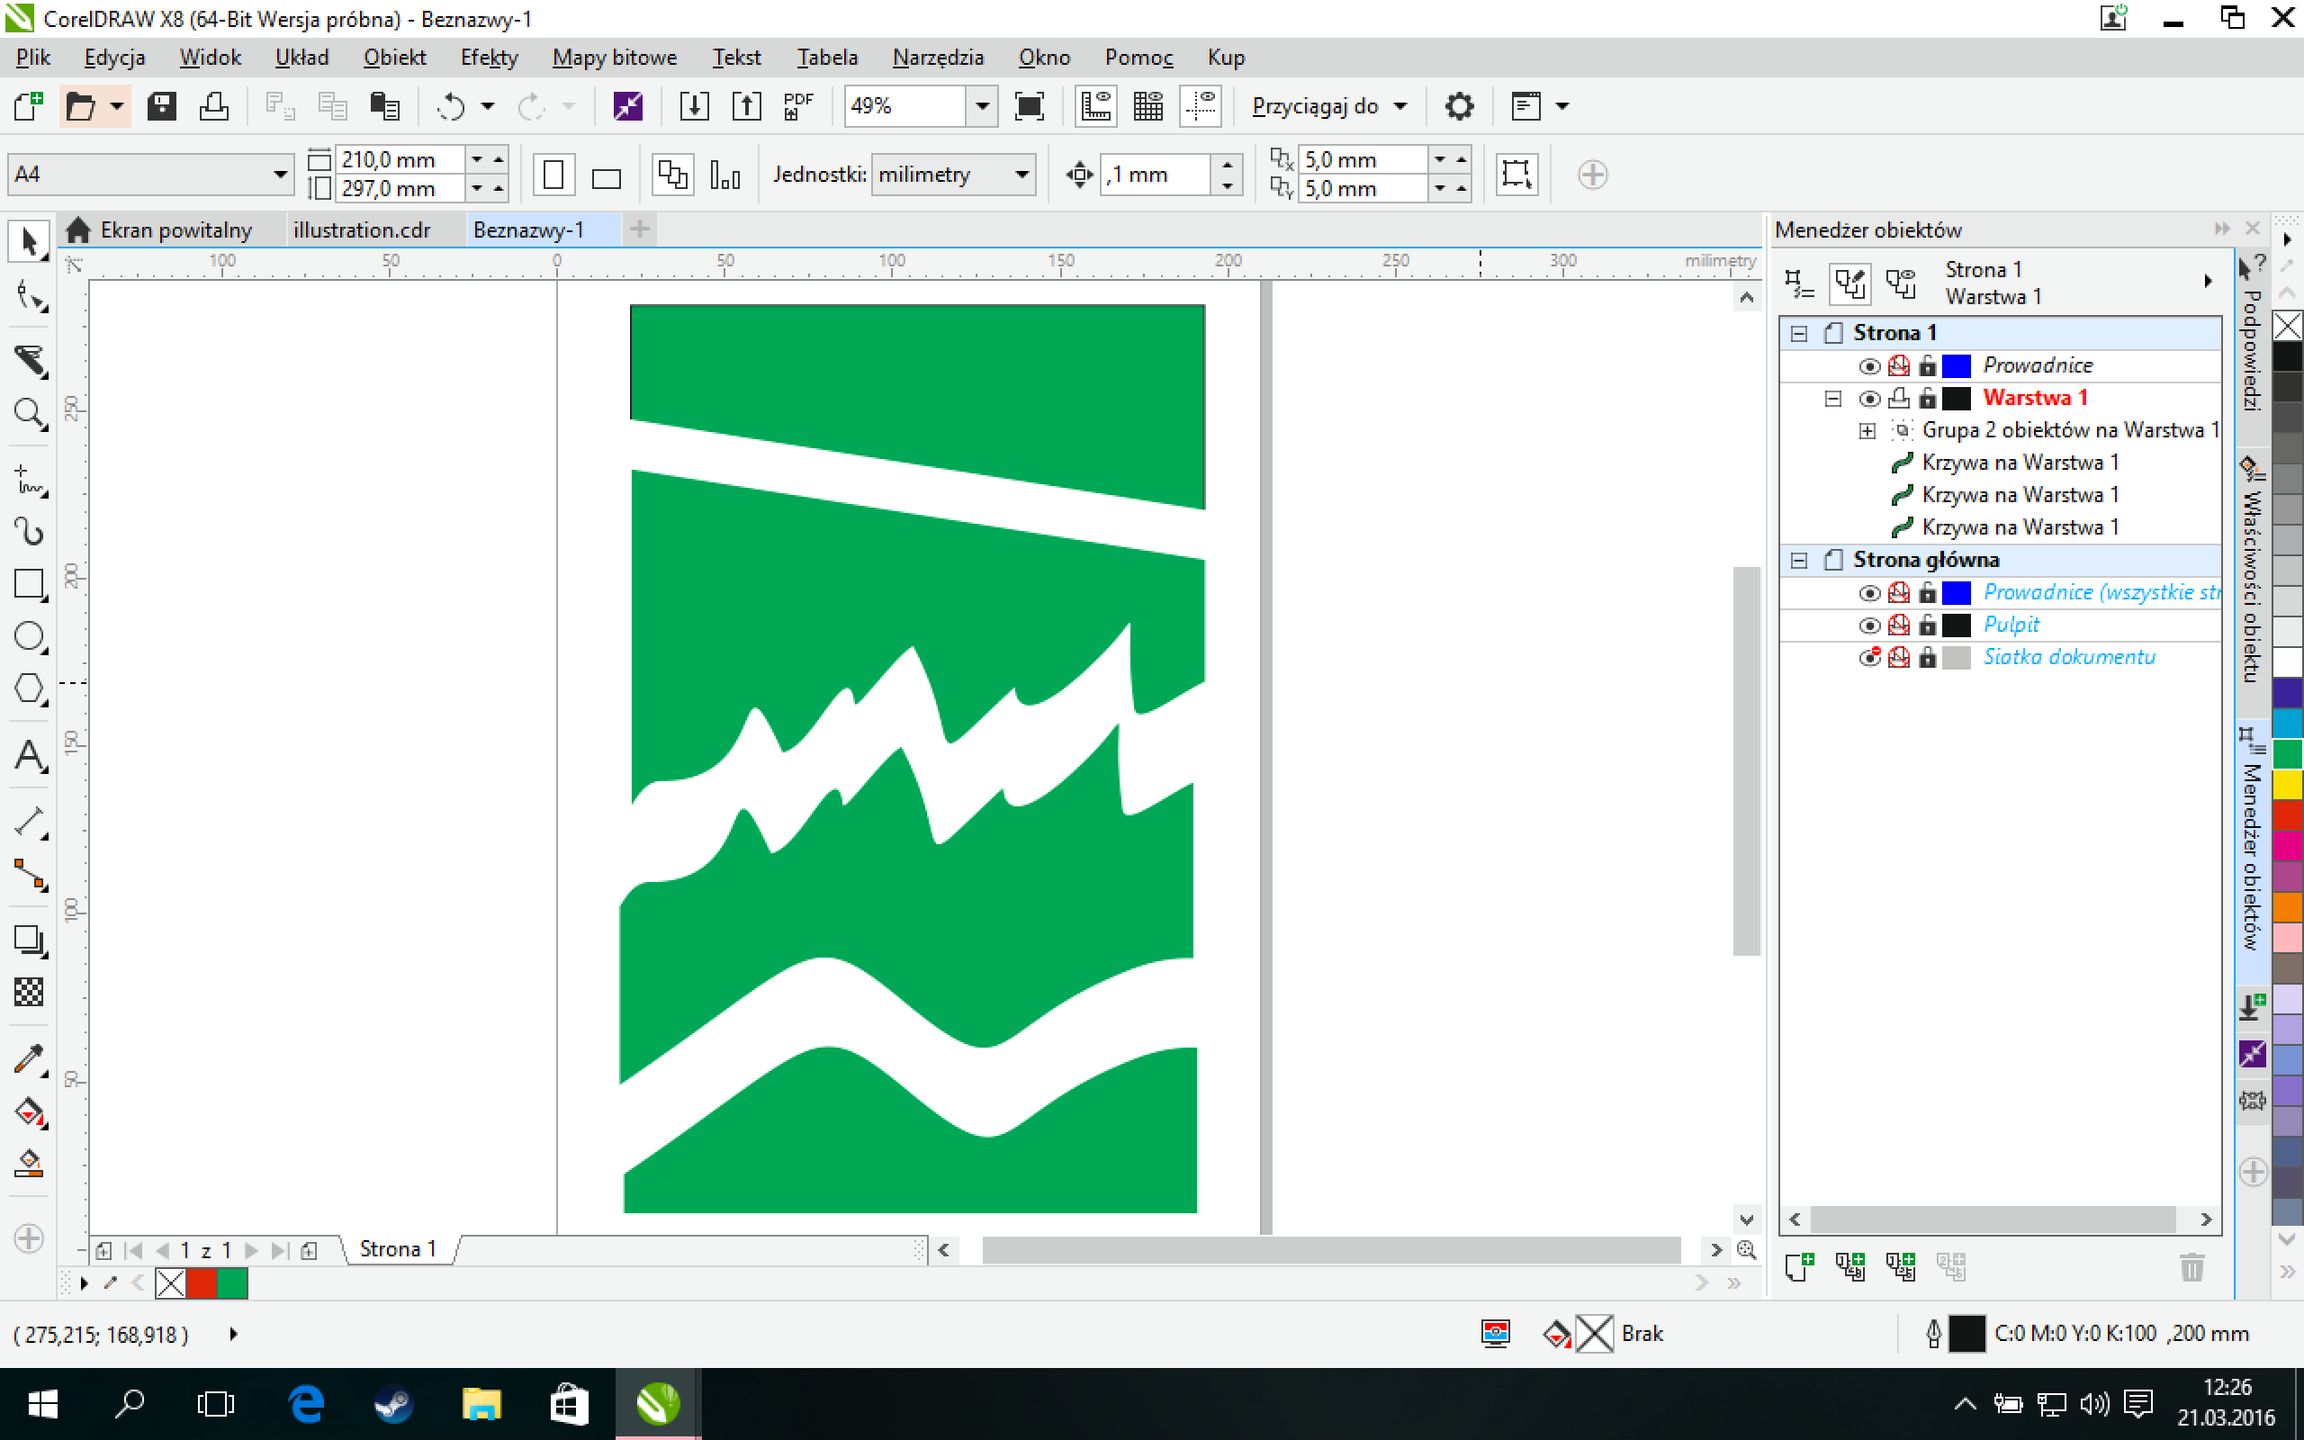The height and width of the screenshot is (1440, 2304).
Task: Open Edge browser from taskbar
Action: [306, 1404]
